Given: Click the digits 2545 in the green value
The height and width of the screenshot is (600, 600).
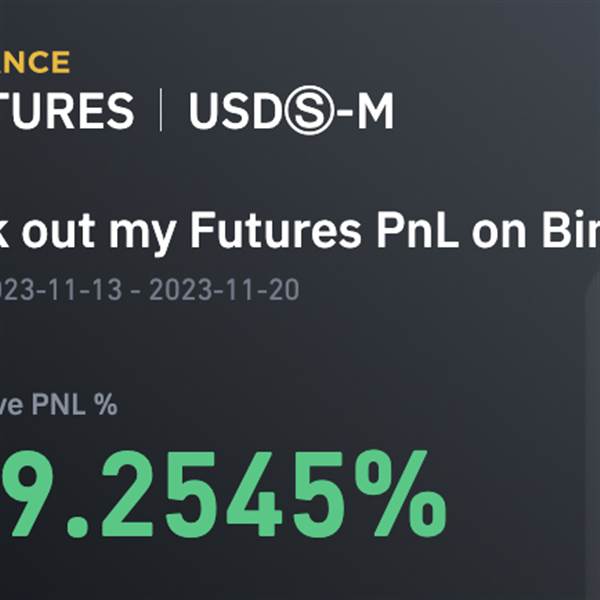Looking at the screenshot, I should coord(222,494).
